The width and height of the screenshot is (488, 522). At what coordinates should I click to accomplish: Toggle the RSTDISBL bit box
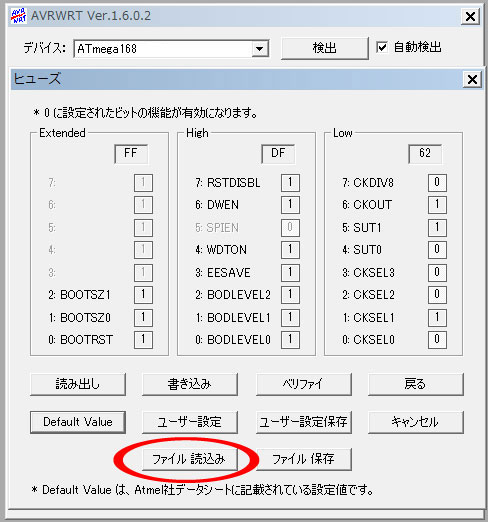tap(290, 182)
